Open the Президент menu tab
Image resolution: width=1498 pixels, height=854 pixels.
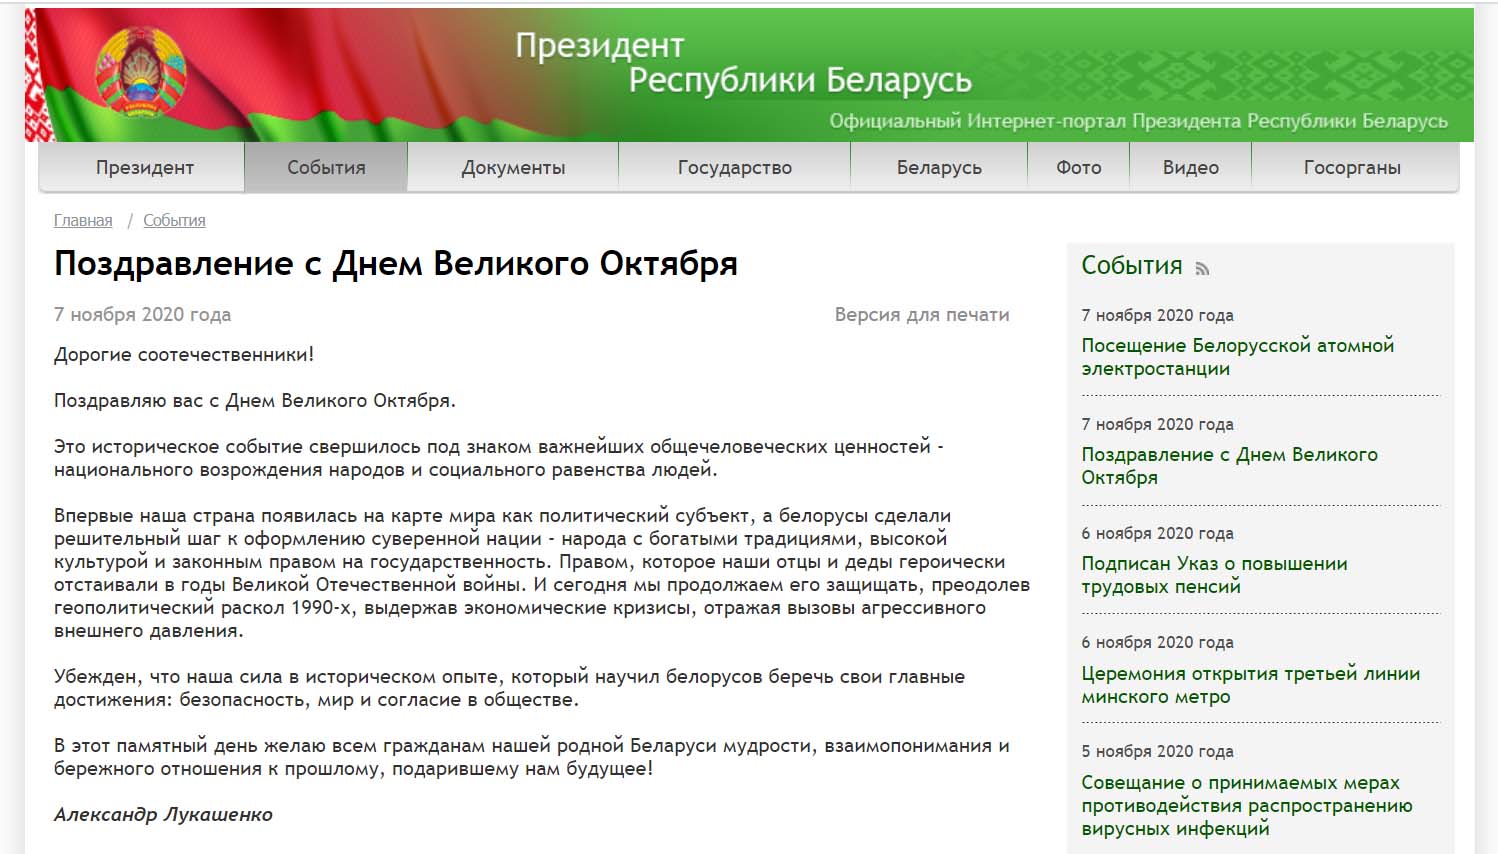tap(144, 167)
